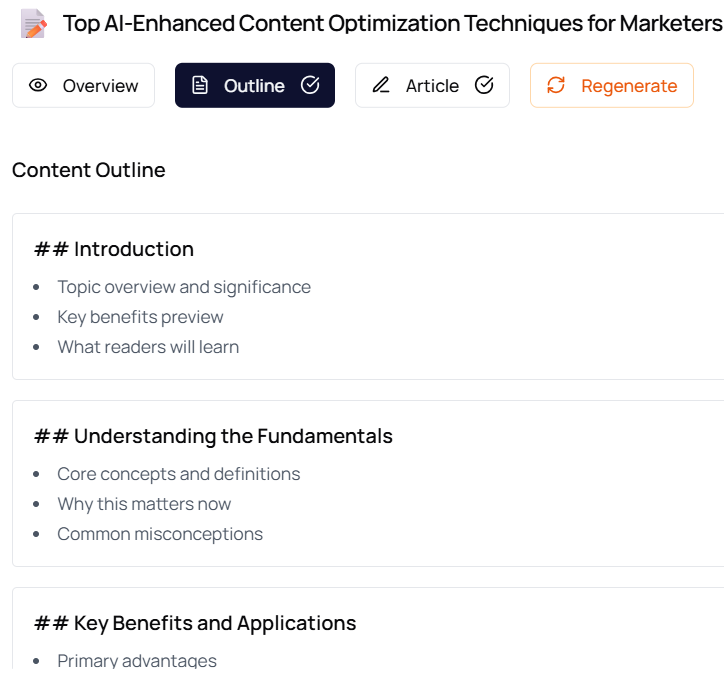Click the eye icon in Overview tab
Viewport: 724px width, 677px height.
click(38, 85)
